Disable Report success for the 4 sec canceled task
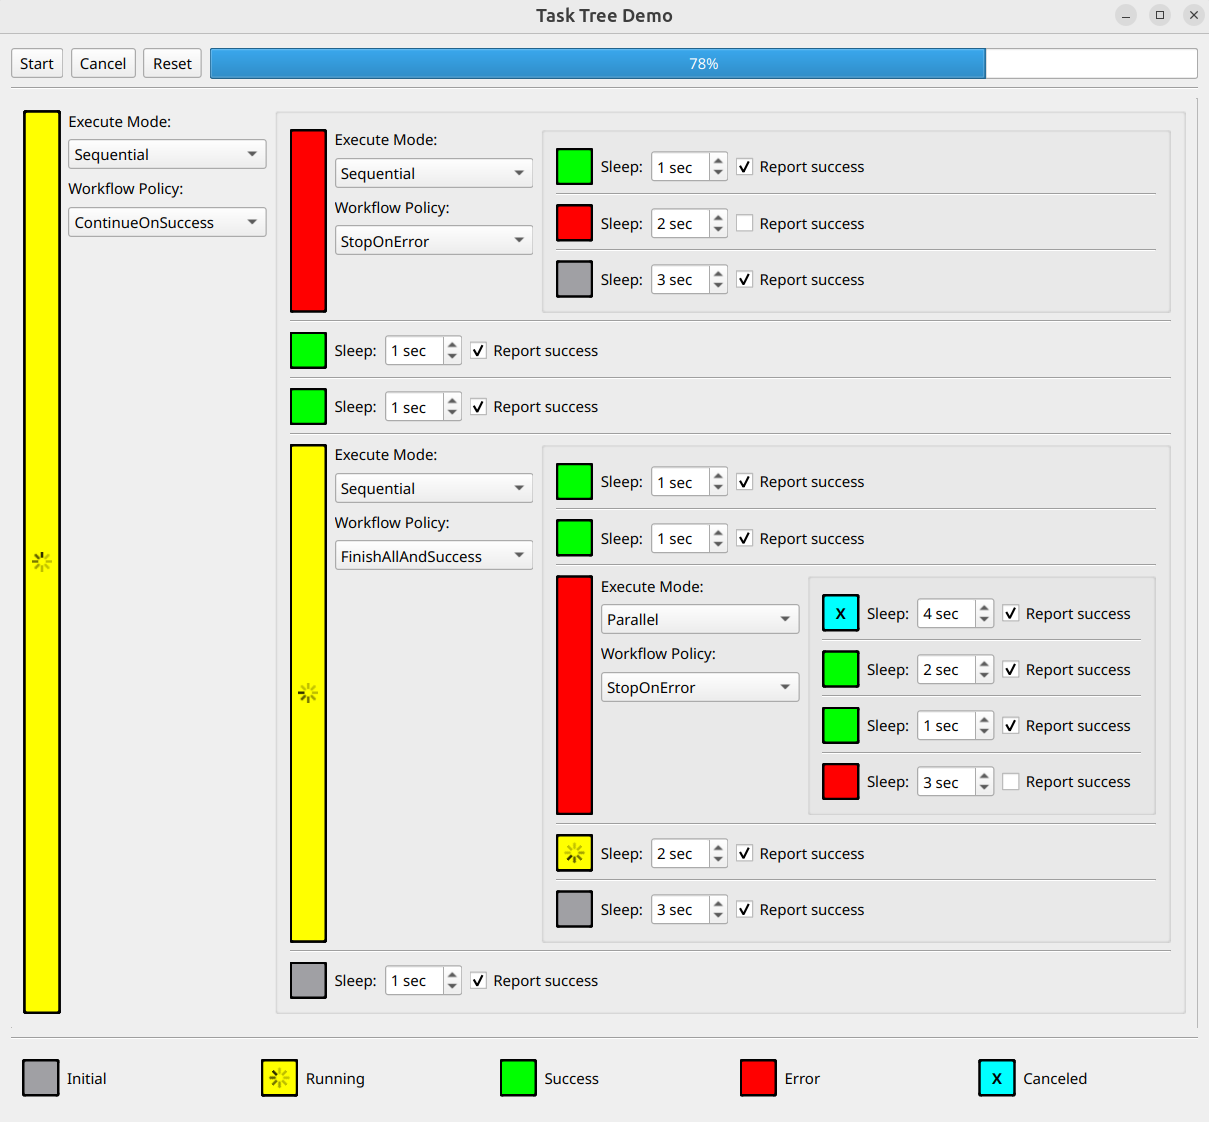 [x=1011, y=613]
